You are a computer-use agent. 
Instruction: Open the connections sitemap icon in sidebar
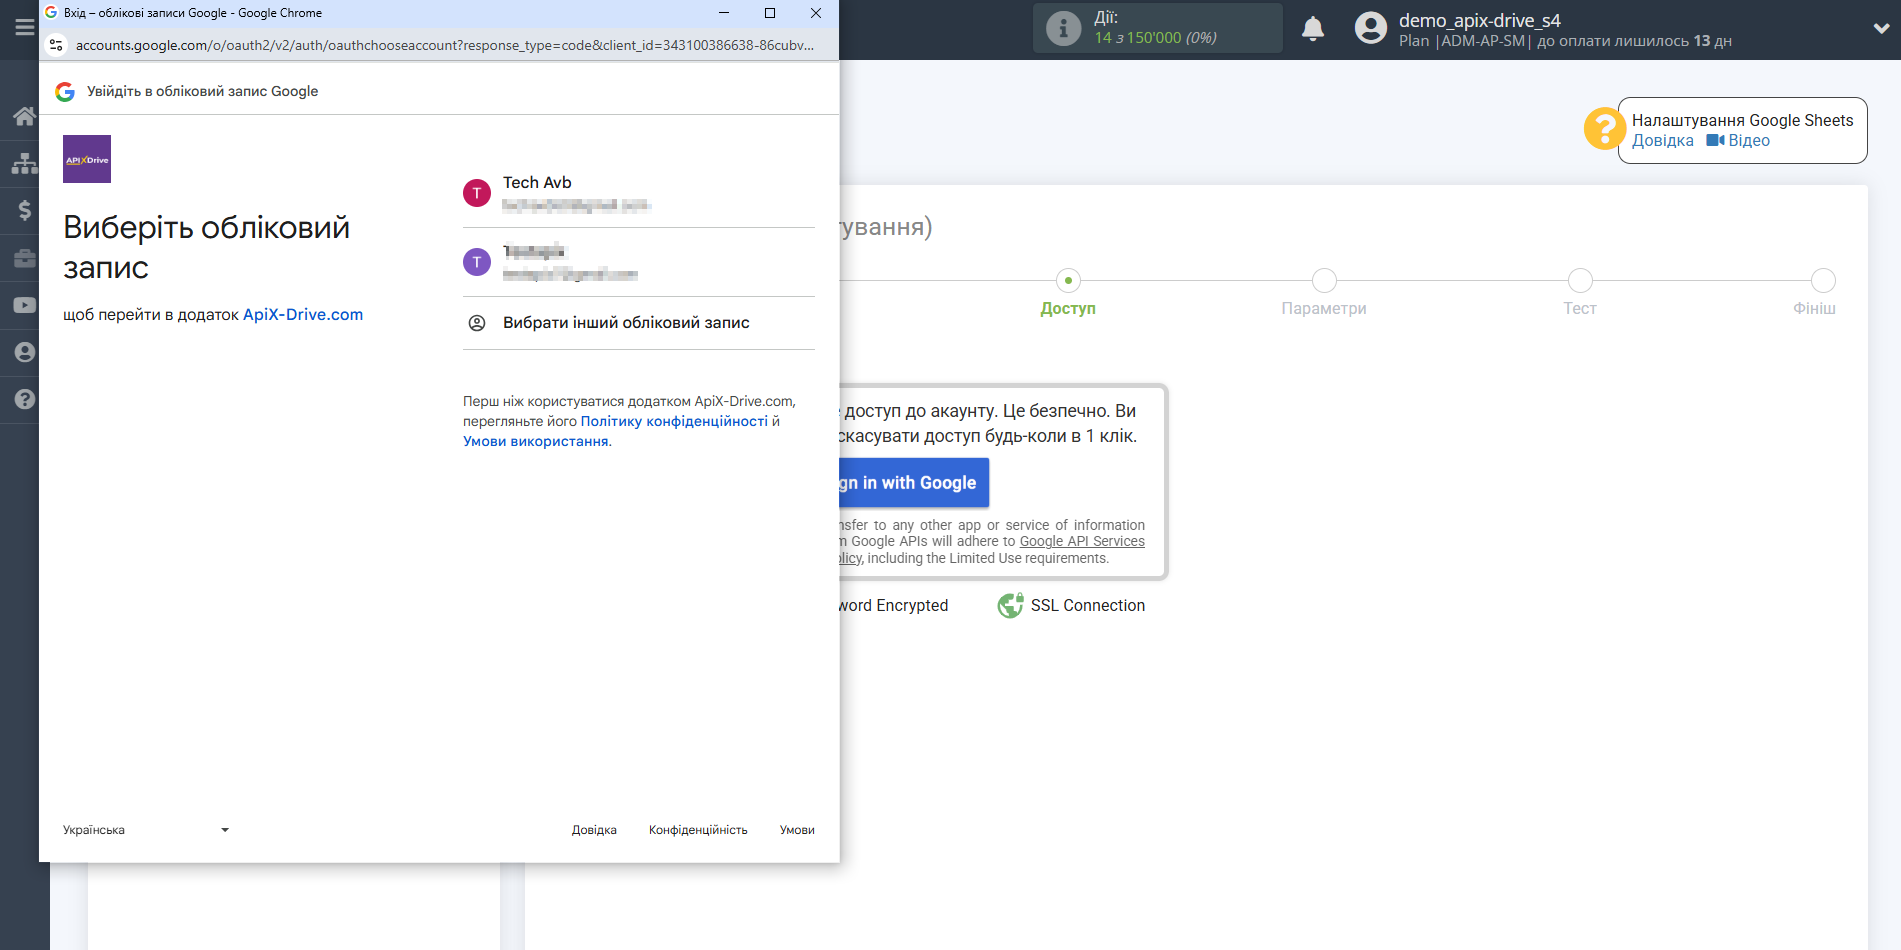(x=24, y=163)
